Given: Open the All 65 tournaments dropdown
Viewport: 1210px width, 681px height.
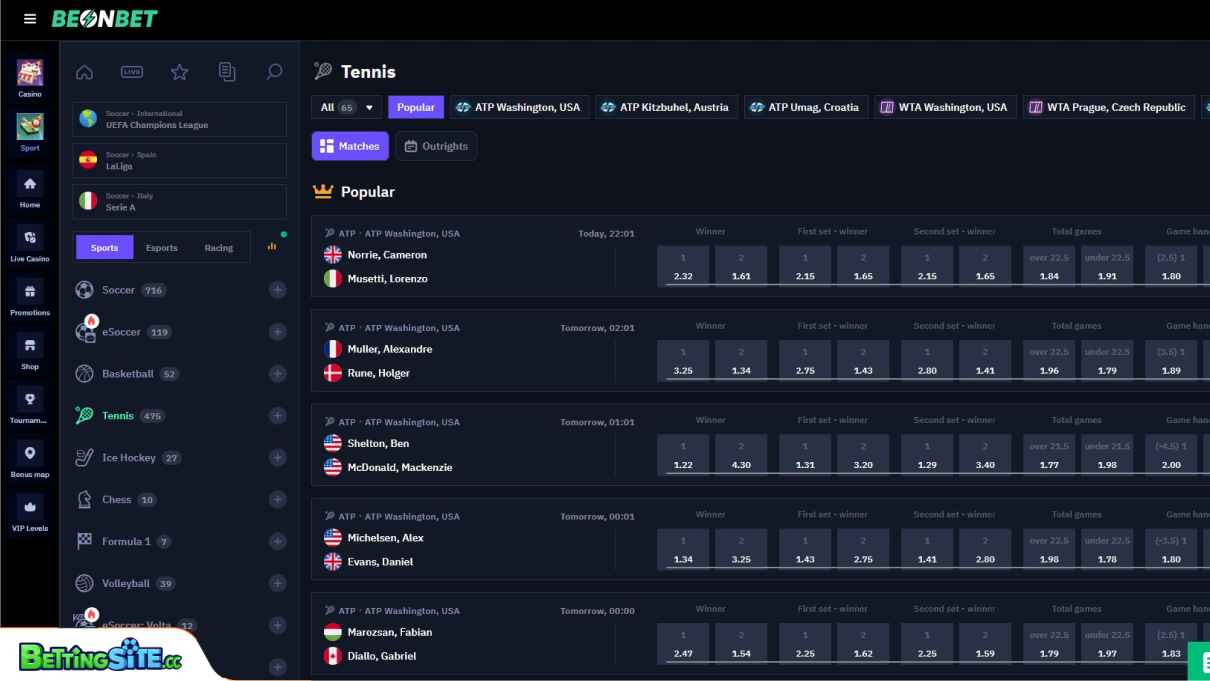Looking at the screenshot, I should (x=346, y=106).
